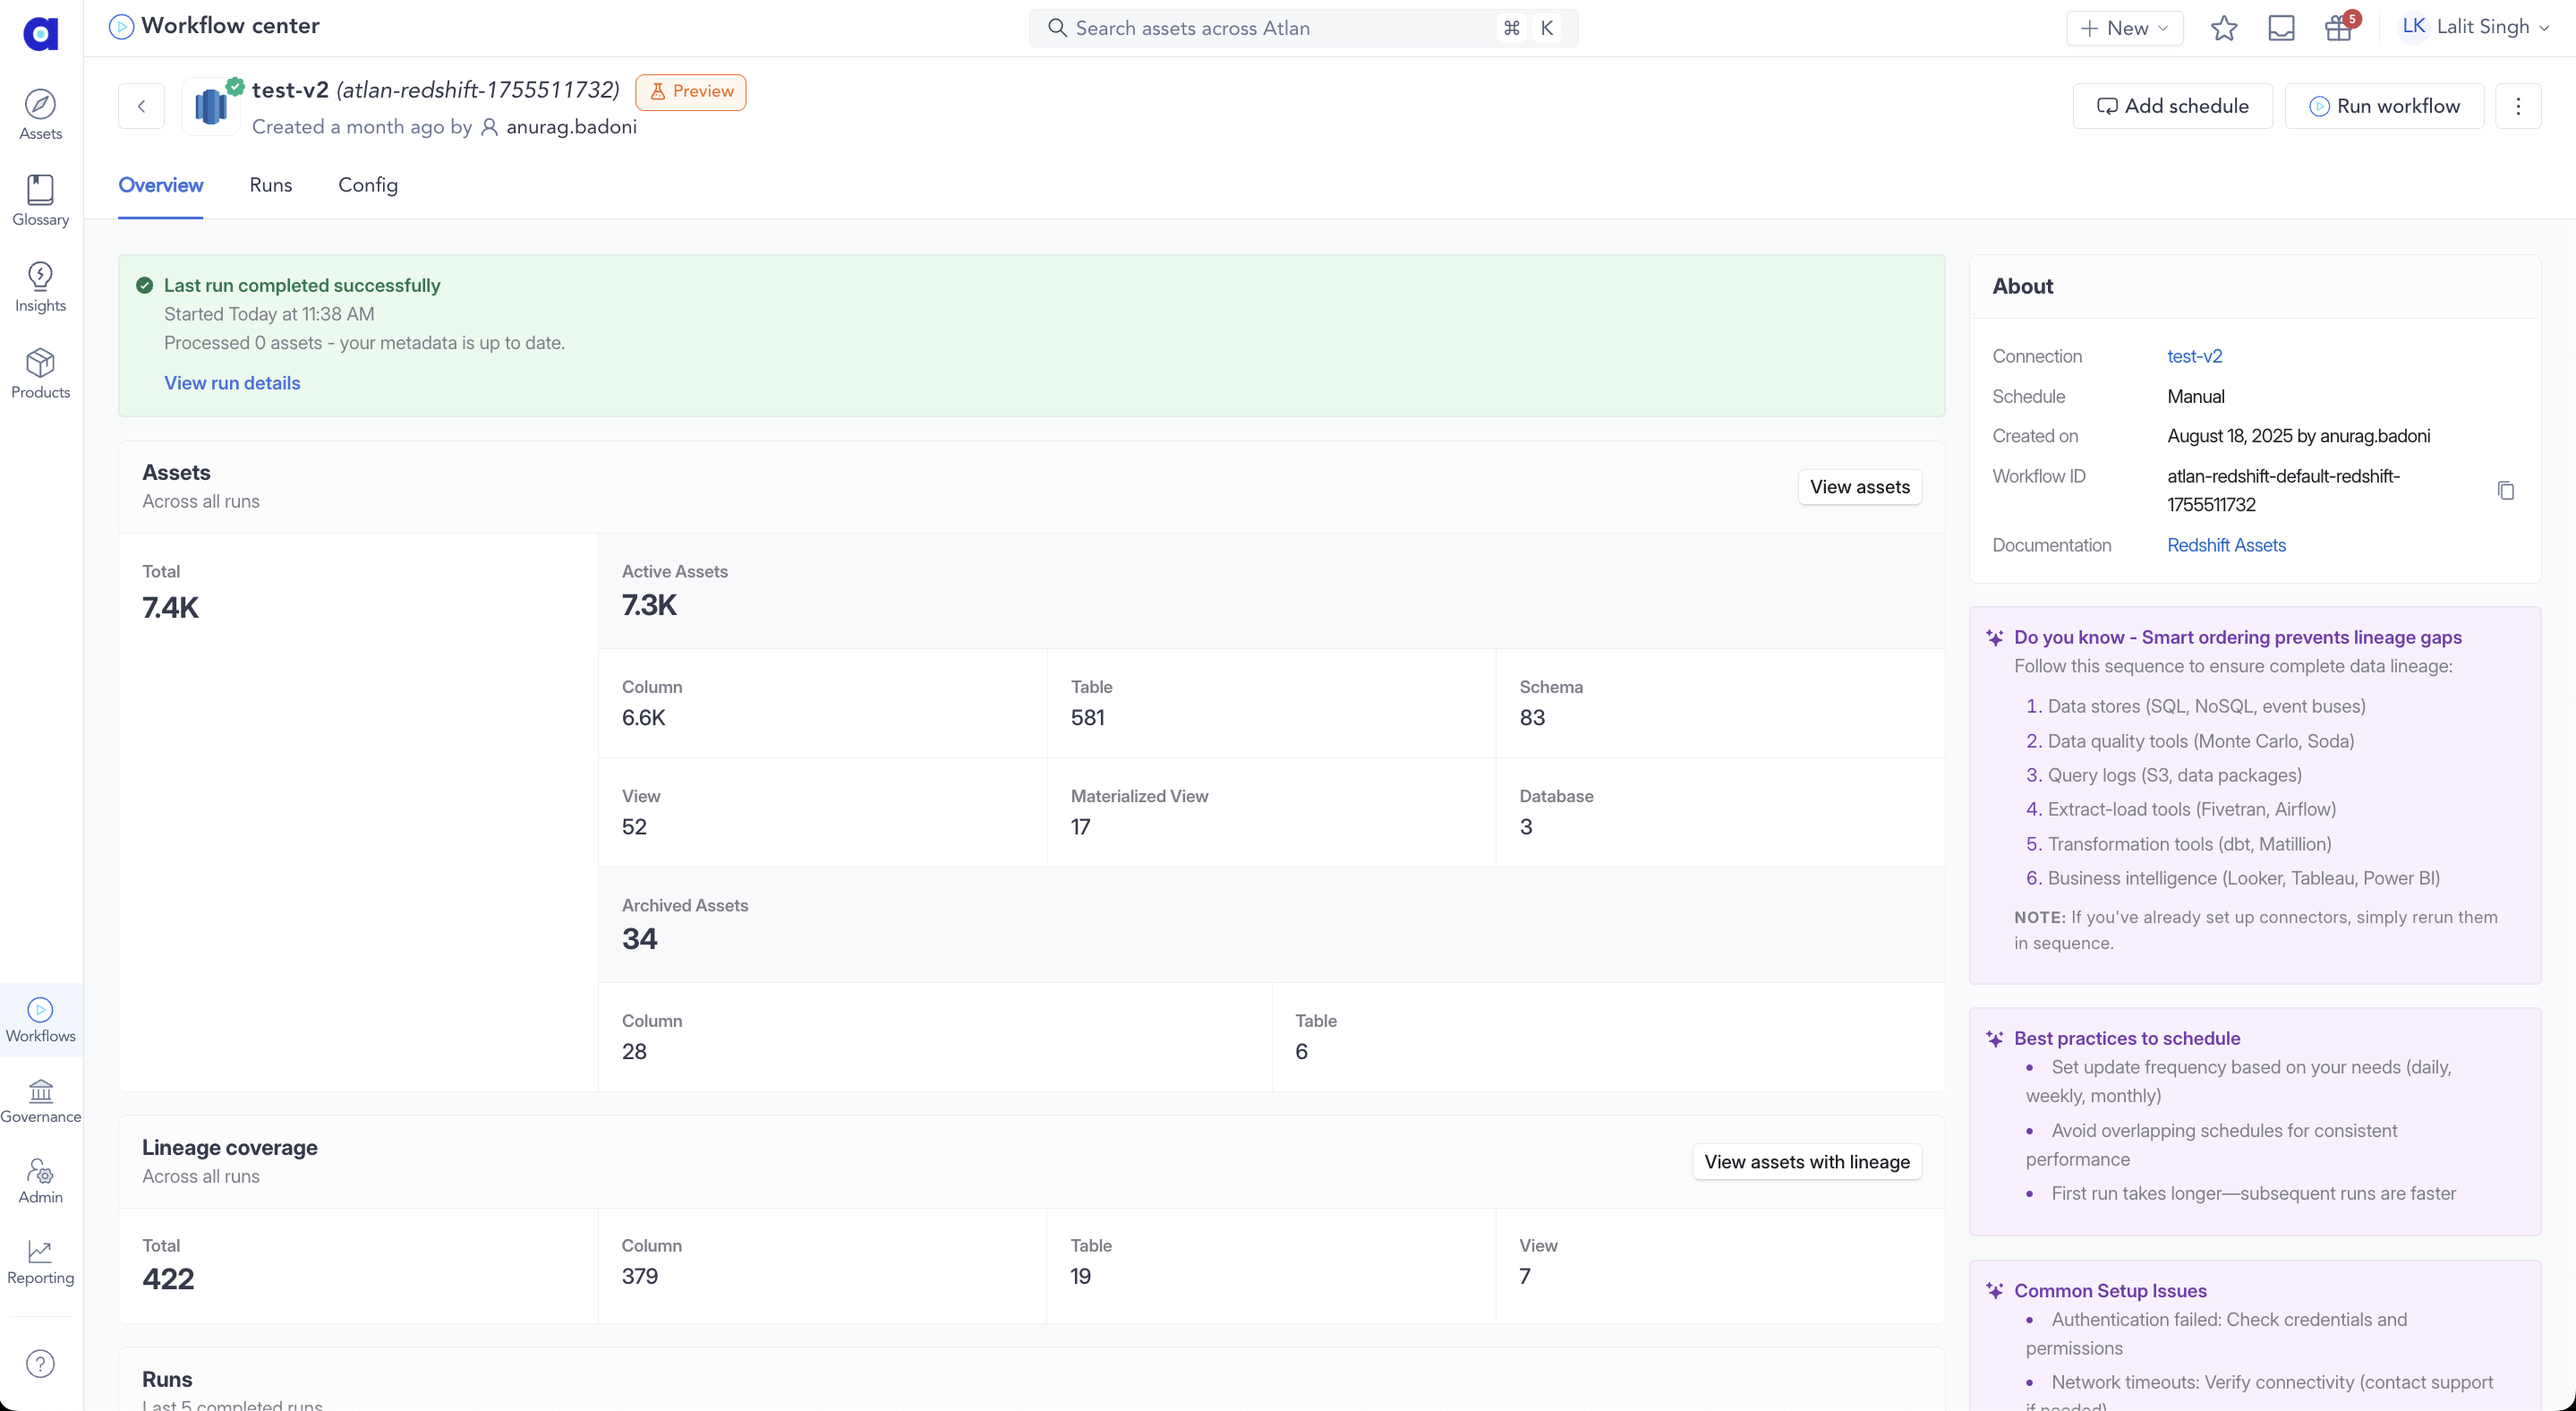Open the Redshift Assets documentation link
Image resolution: width=2576 pixels, height=1411 pixels.
(2226, 545)
